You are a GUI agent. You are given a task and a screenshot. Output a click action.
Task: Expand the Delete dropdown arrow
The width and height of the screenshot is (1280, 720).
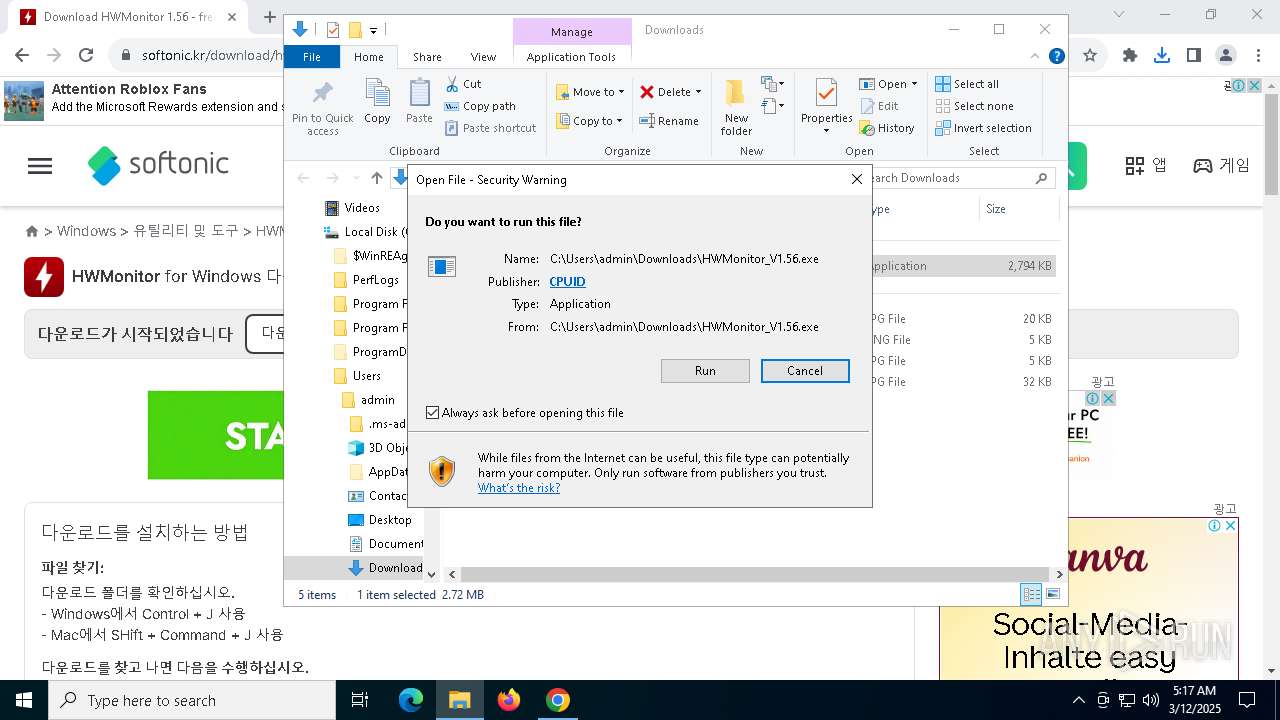pos(698,92)
